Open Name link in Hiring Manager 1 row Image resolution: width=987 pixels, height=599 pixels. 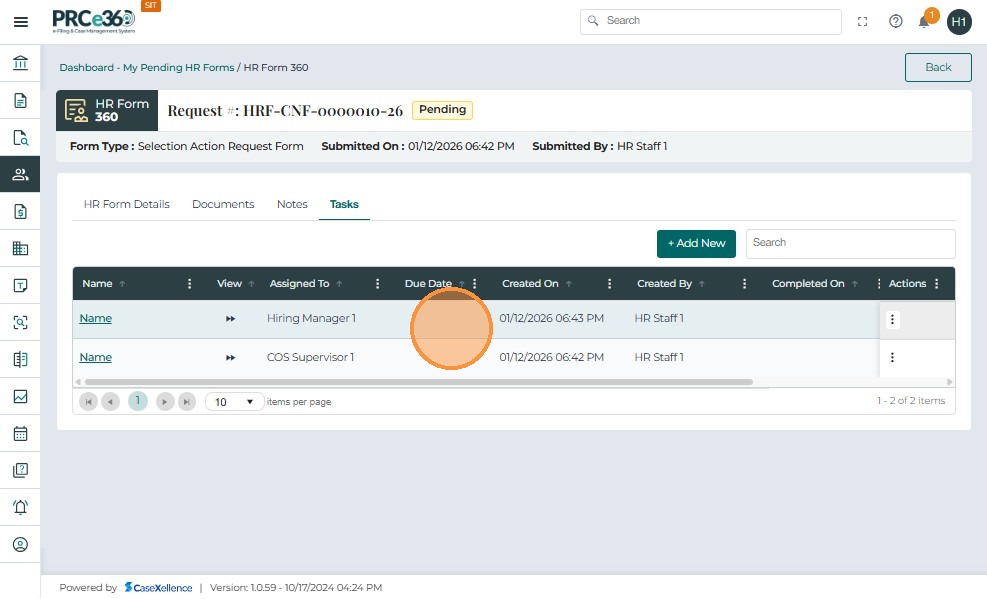click(96, 318)
